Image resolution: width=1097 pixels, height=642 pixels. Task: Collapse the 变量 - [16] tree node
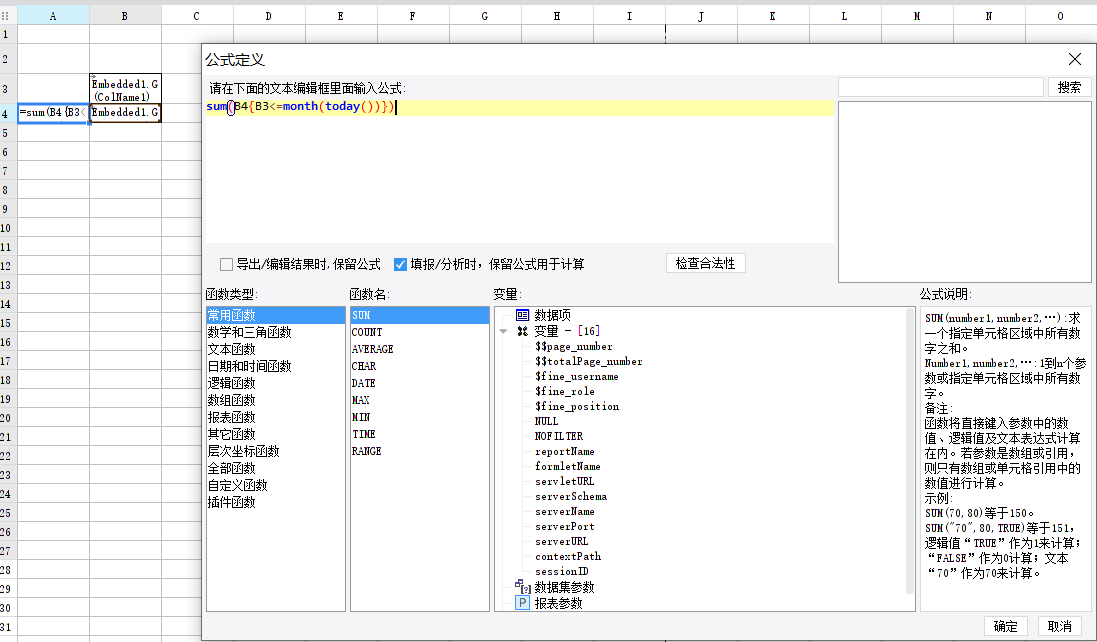click(x=503, y=331)
